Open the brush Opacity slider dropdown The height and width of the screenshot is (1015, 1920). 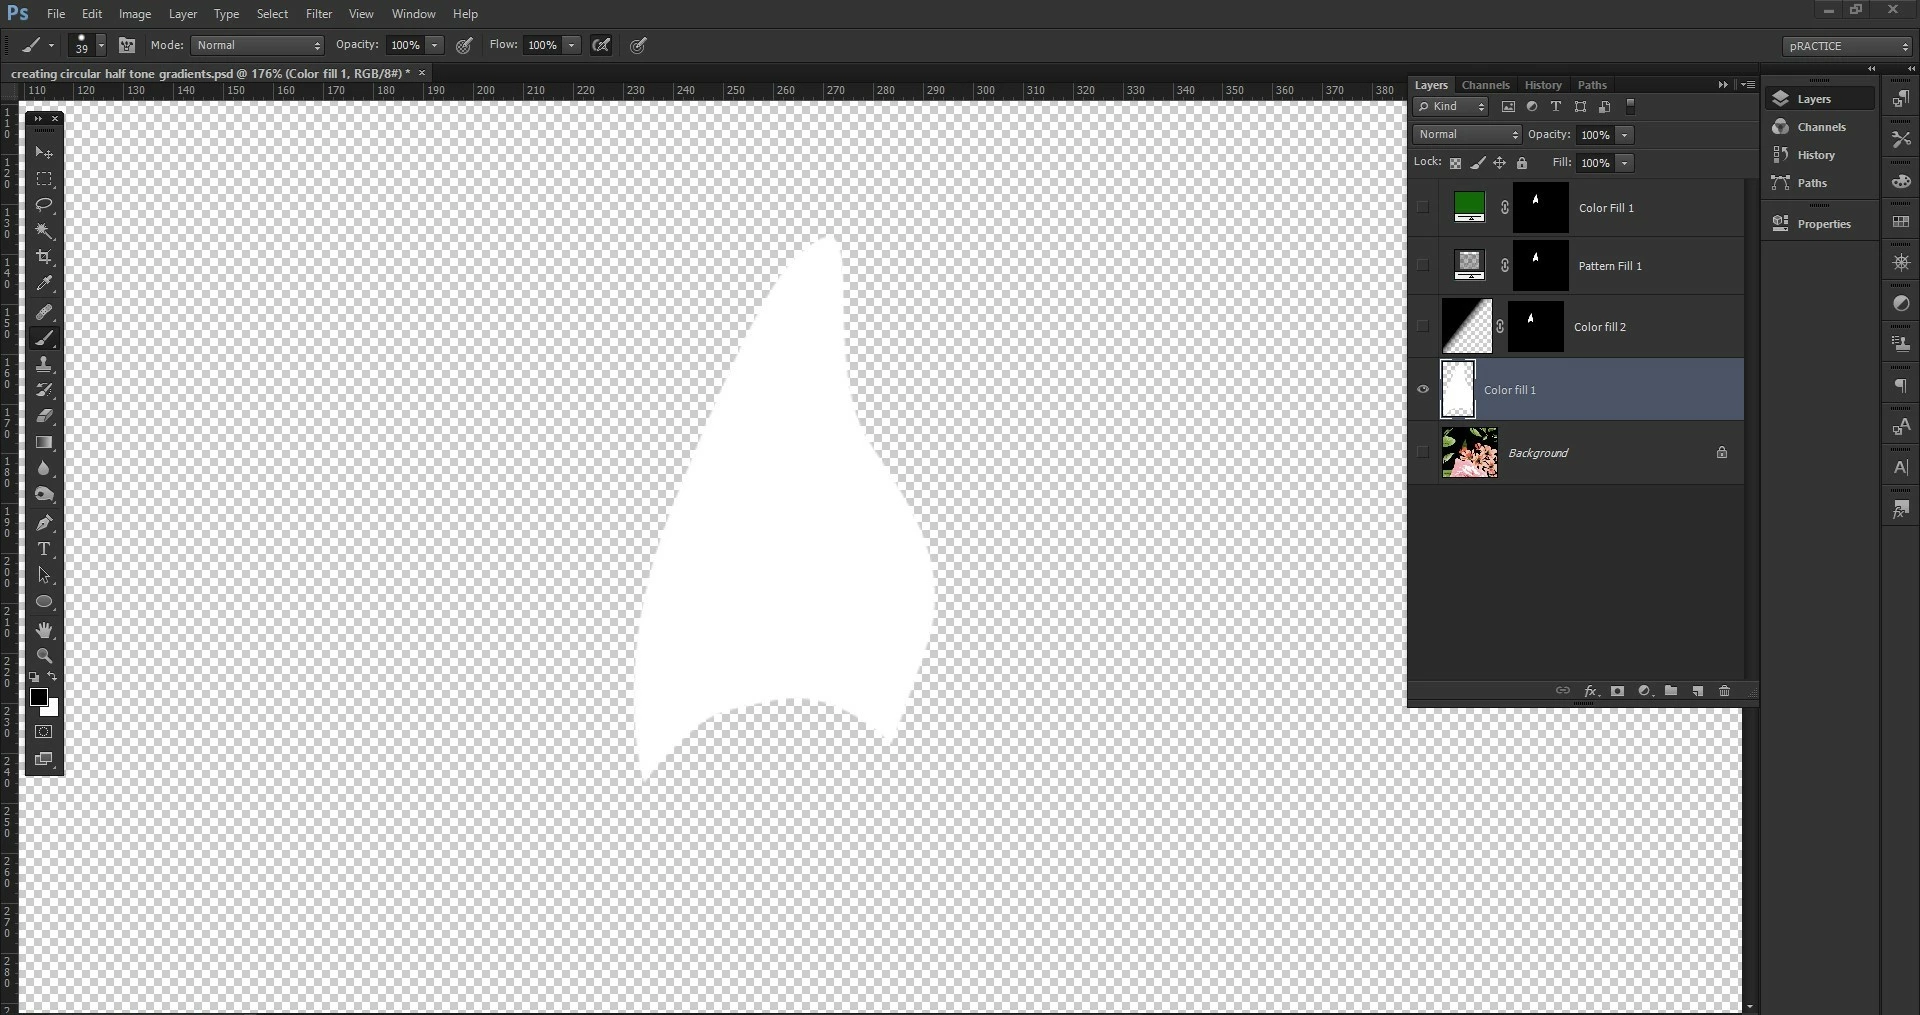point(434,45)
